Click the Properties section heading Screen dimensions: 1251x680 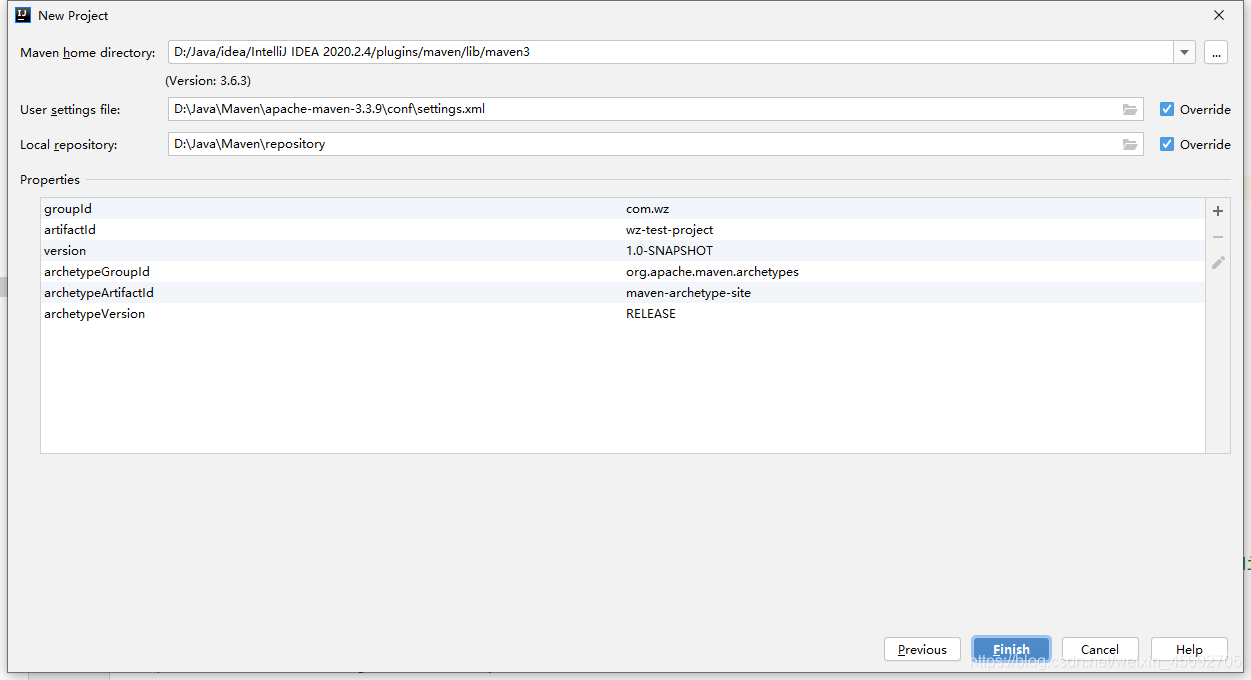pos(50,180)
